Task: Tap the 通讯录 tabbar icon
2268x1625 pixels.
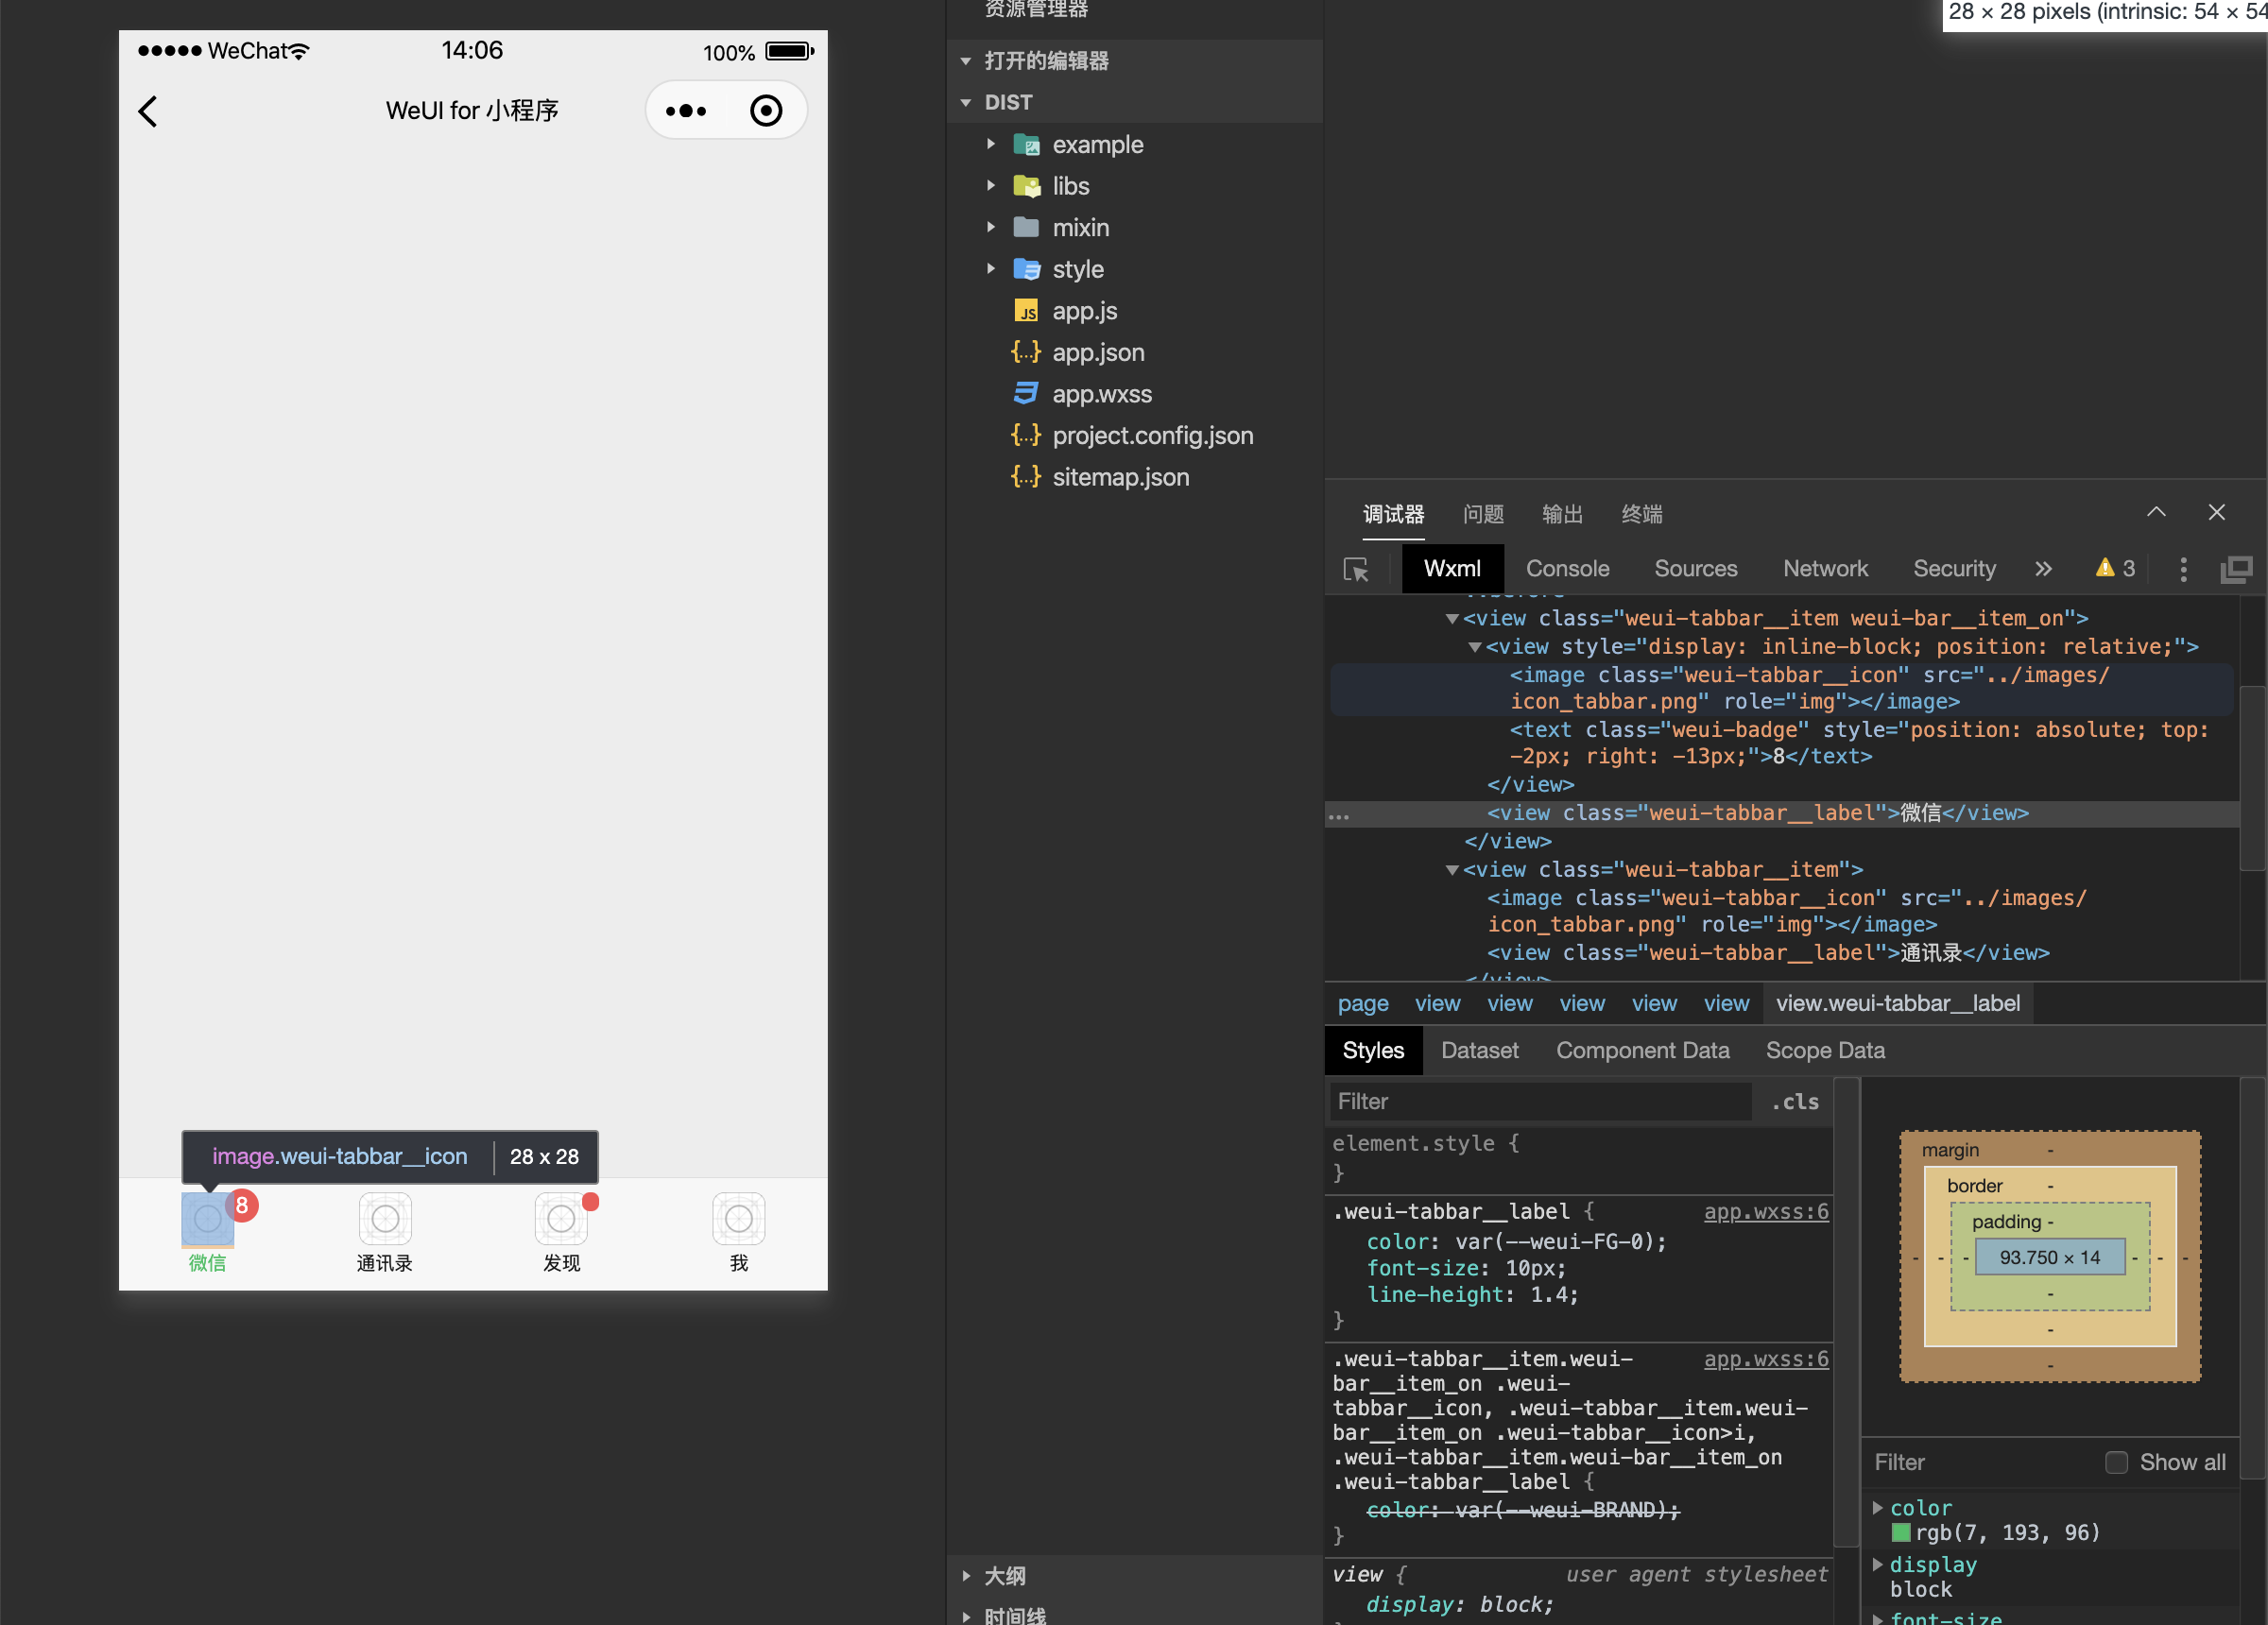Action: tap(385, 1218)
